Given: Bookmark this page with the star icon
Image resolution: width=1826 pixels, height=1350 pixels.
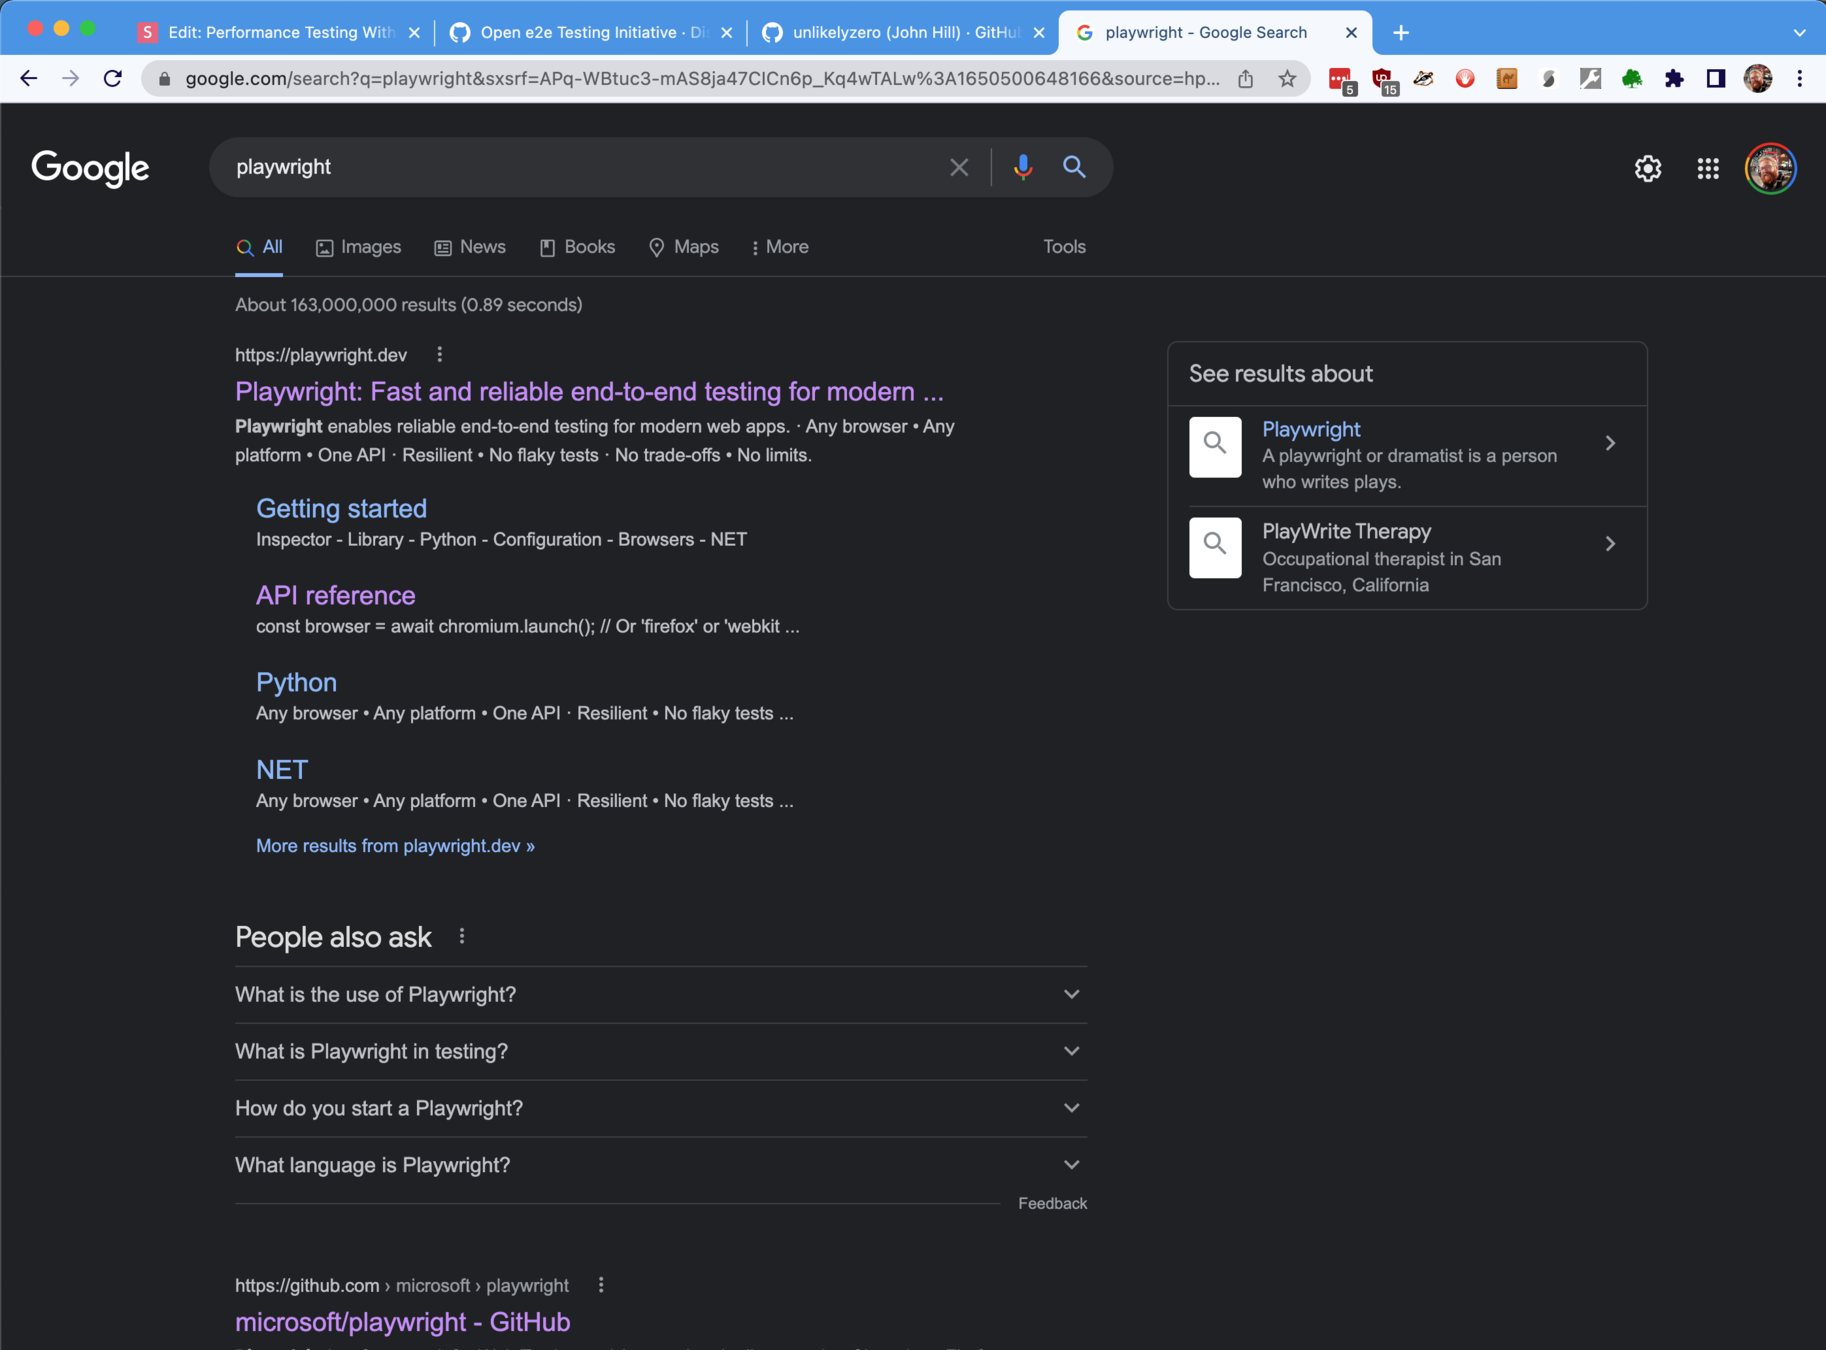Looking at the screenshot, I should coord(1287,78).
